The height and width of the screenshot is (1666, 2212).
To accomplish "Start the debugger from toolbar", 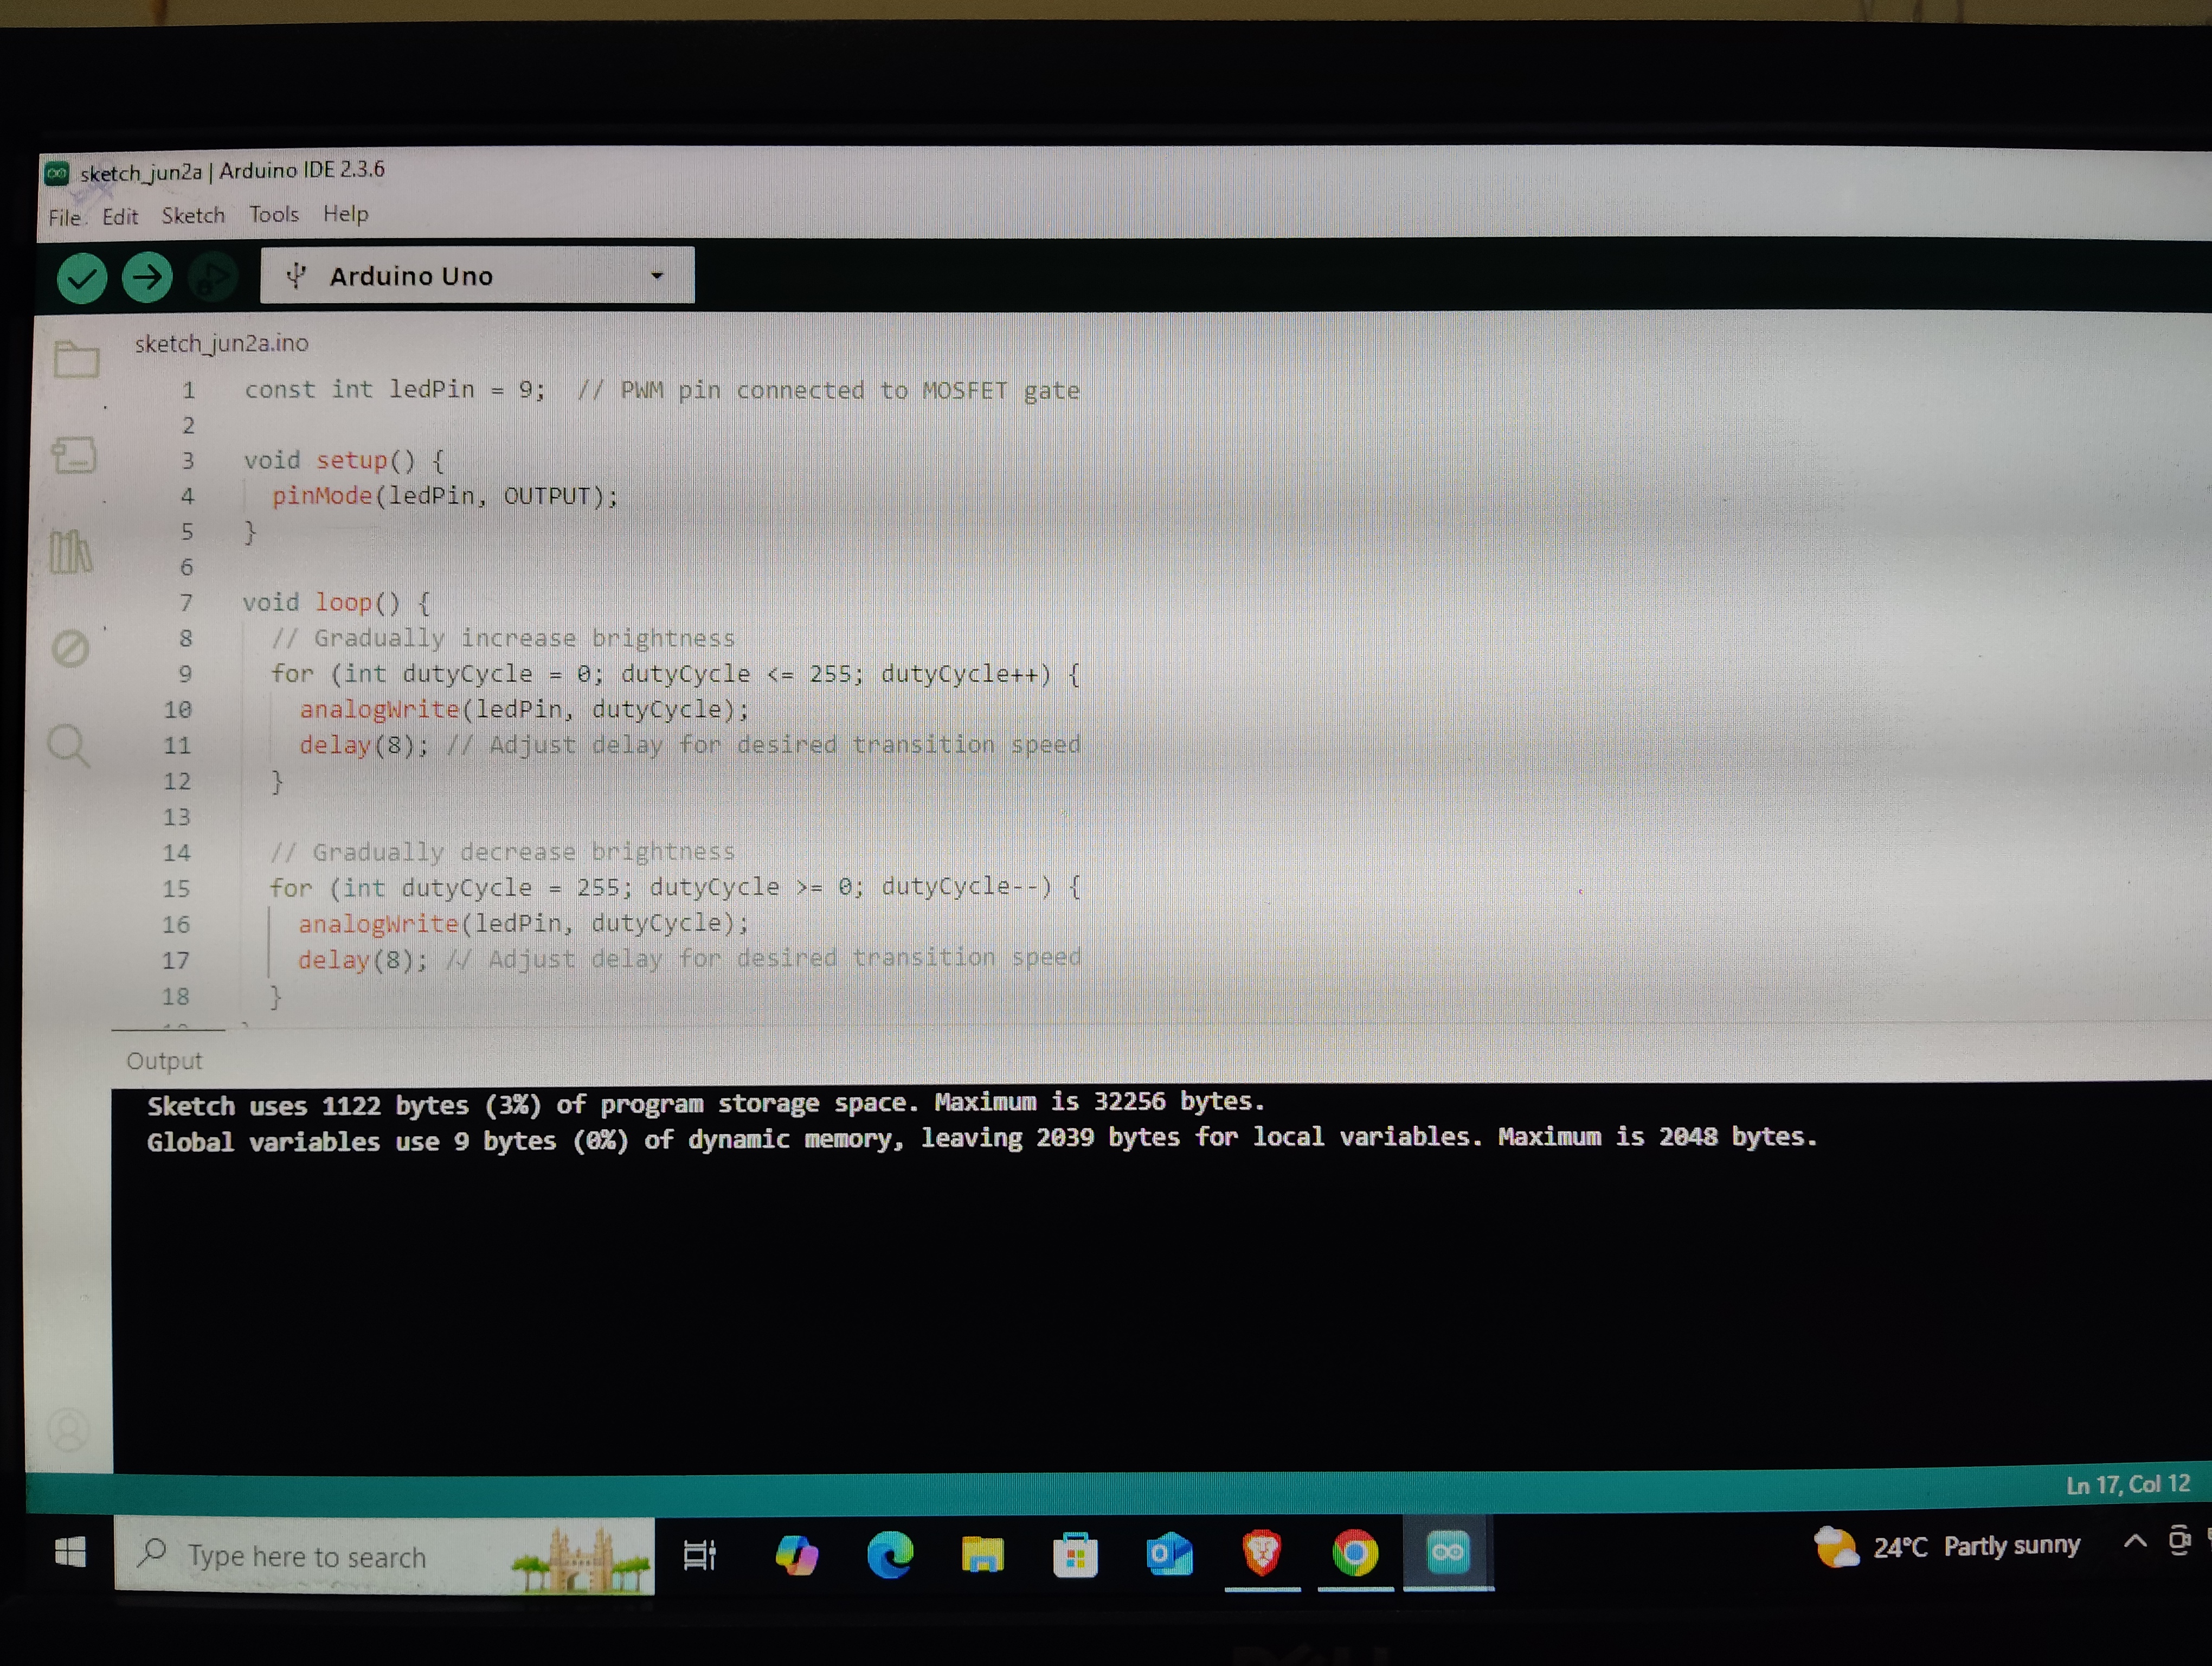I will coord(212,277).
